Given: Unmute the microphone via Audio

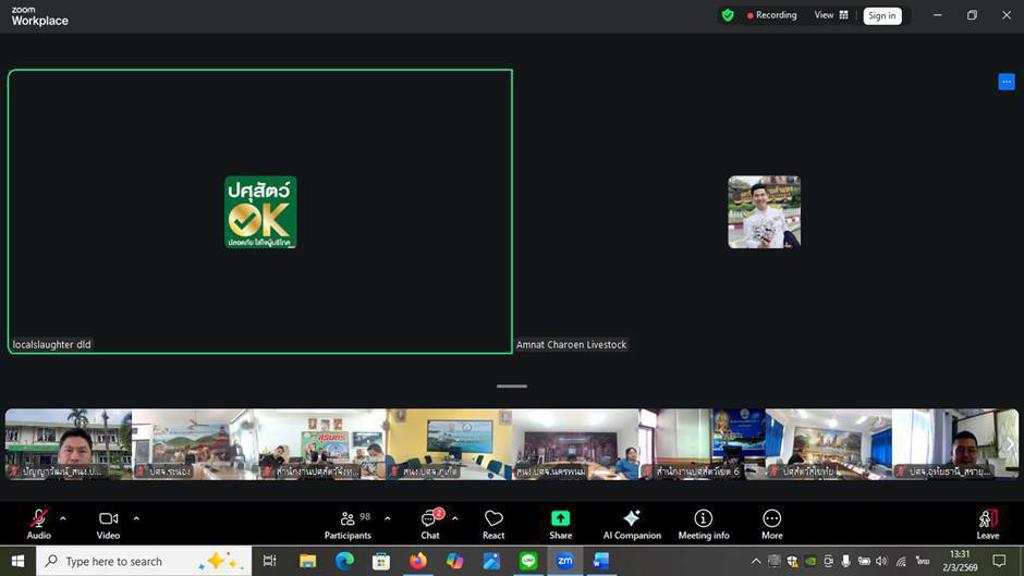Looking at the screenshot, I should (39, 522).
